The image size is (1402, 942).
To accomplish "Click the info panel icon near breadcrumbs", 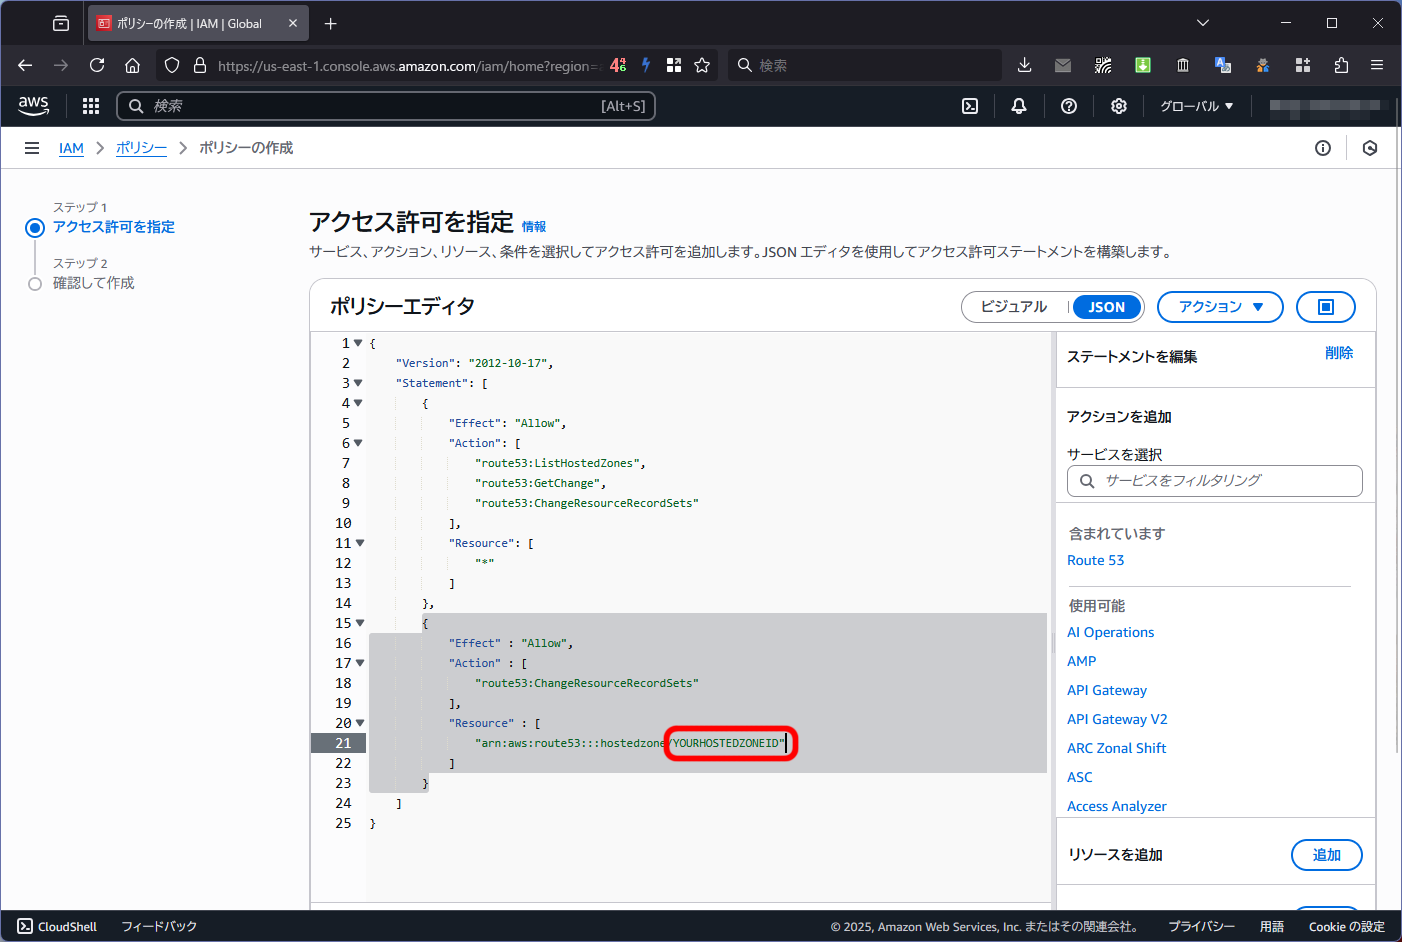I will 1323,148.
